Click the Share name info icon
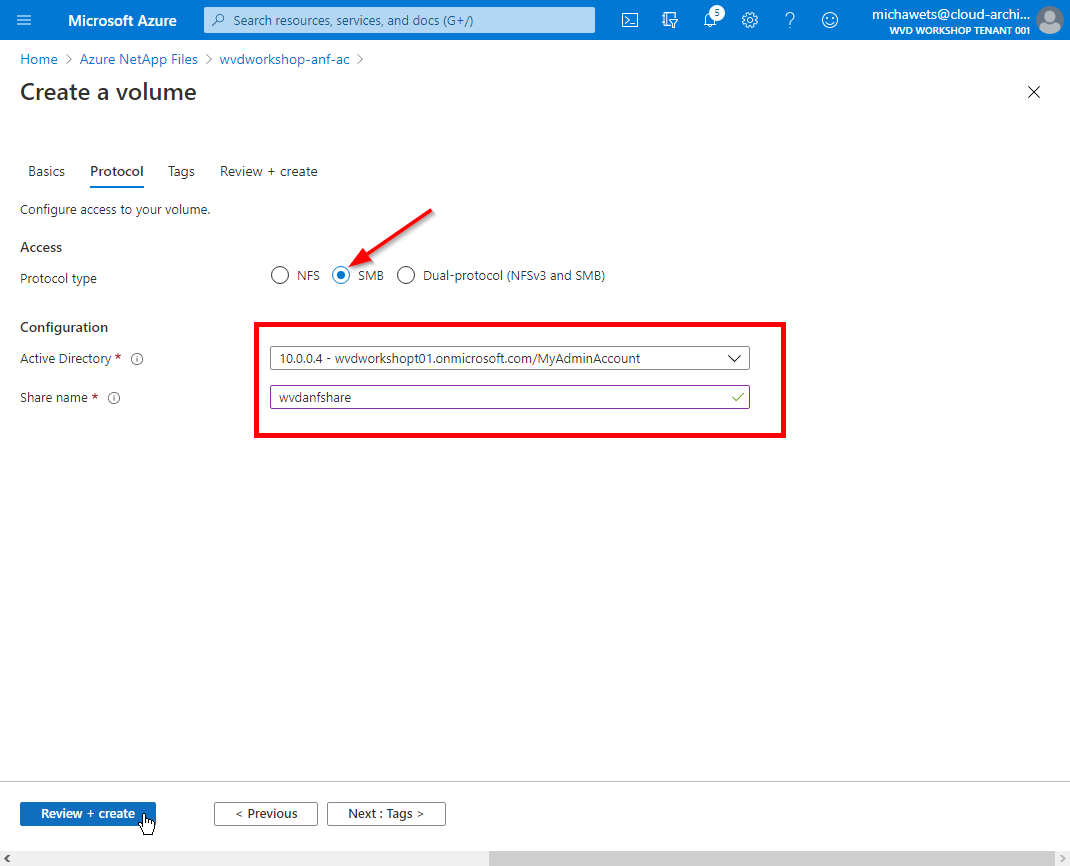1070x866 pixels. 114,398
